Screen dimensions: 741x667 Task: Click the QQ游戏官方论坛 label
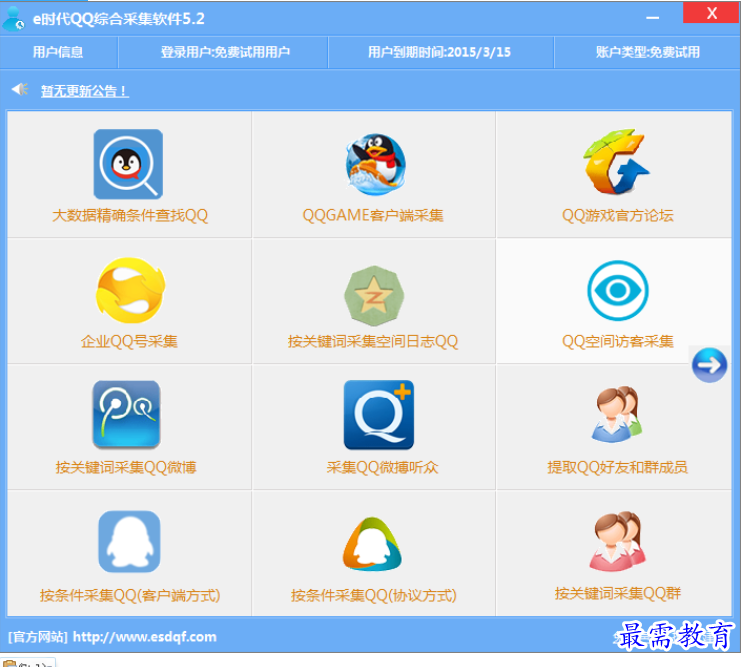[x=617, y=216]
